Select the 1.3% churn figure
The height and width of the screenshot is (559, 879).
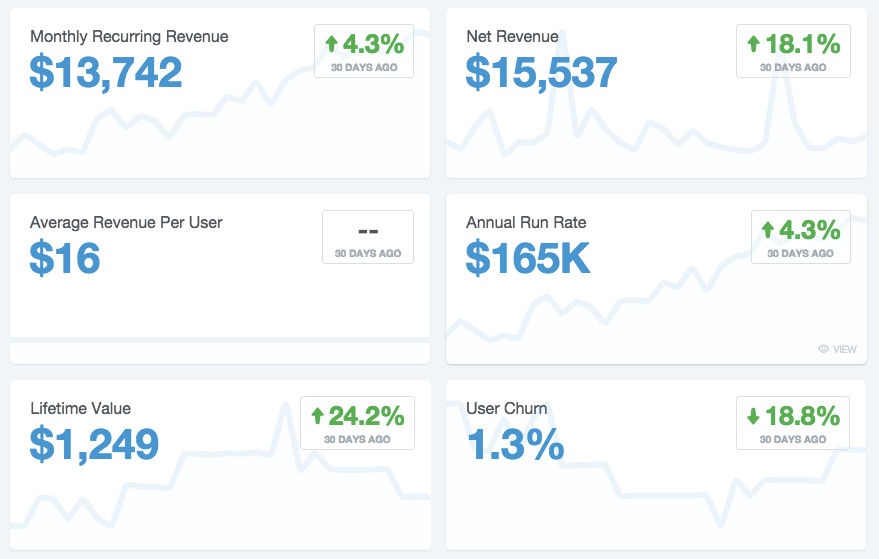coord(515,444)
